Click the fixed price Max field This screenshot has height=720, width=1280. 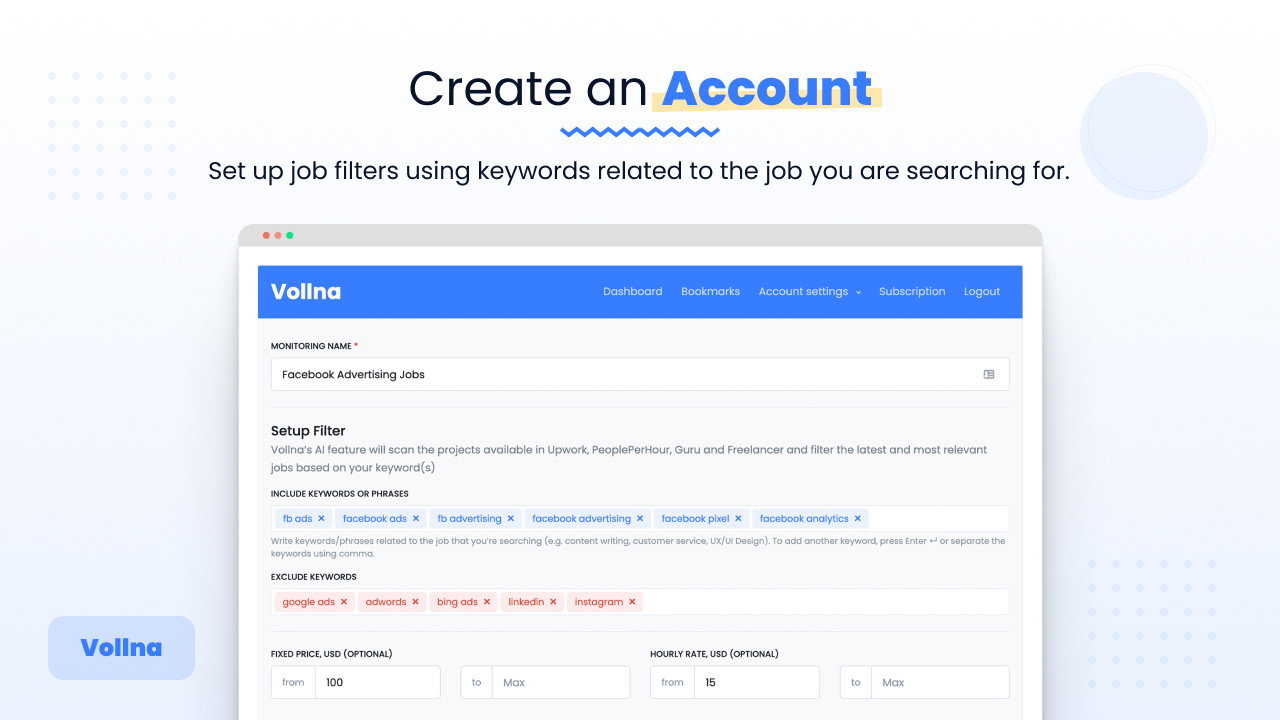click(560, 683)
